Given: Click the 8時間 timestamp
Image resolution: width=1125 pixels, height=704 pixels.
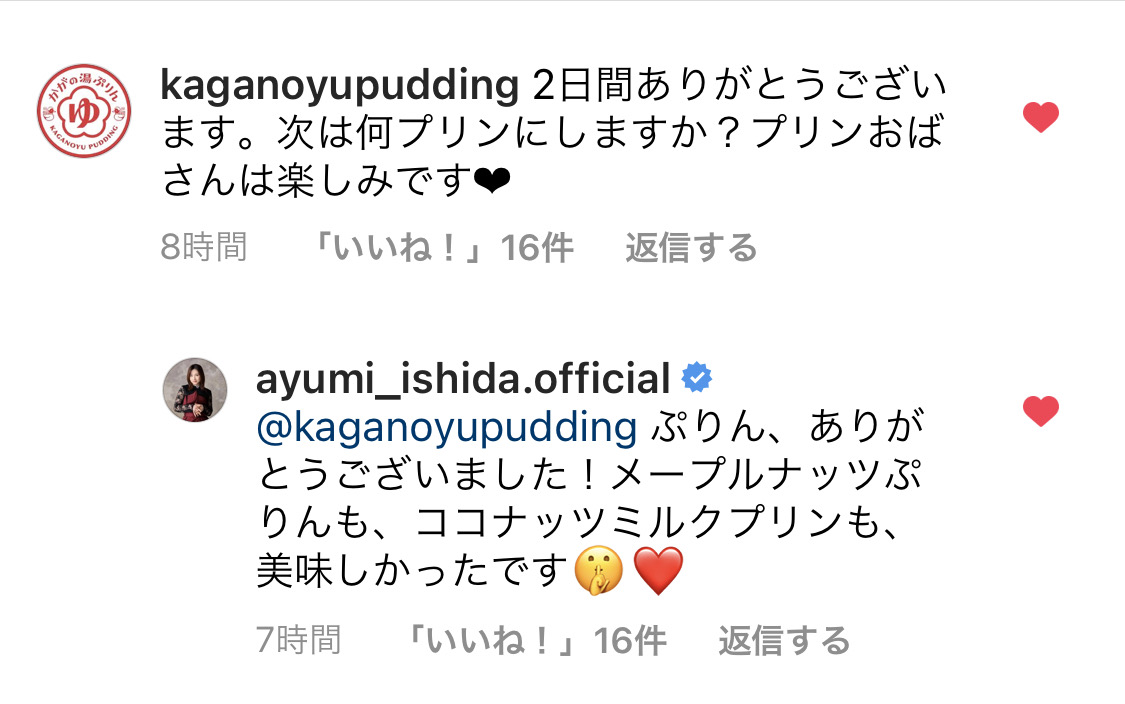Looking at the screenshot, I should pyautogui.click(x=204, y=248).
